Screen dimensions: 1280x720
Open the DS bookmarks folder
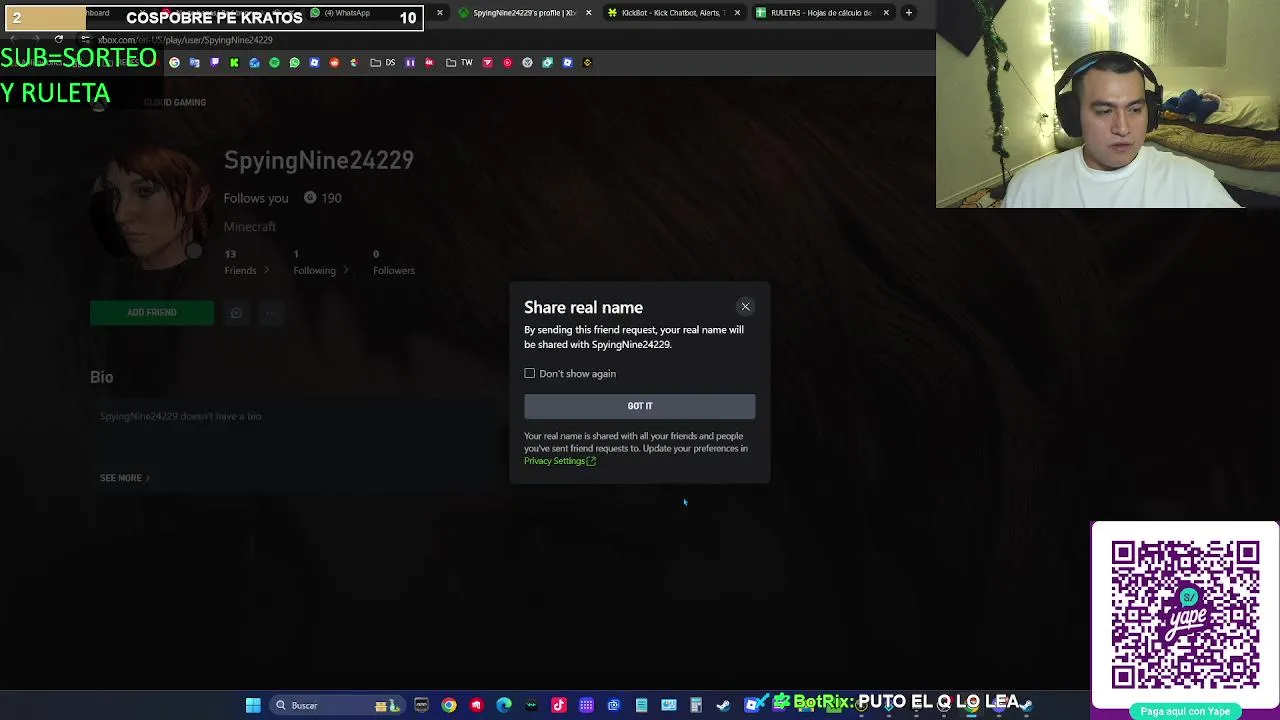pos(383,63)
